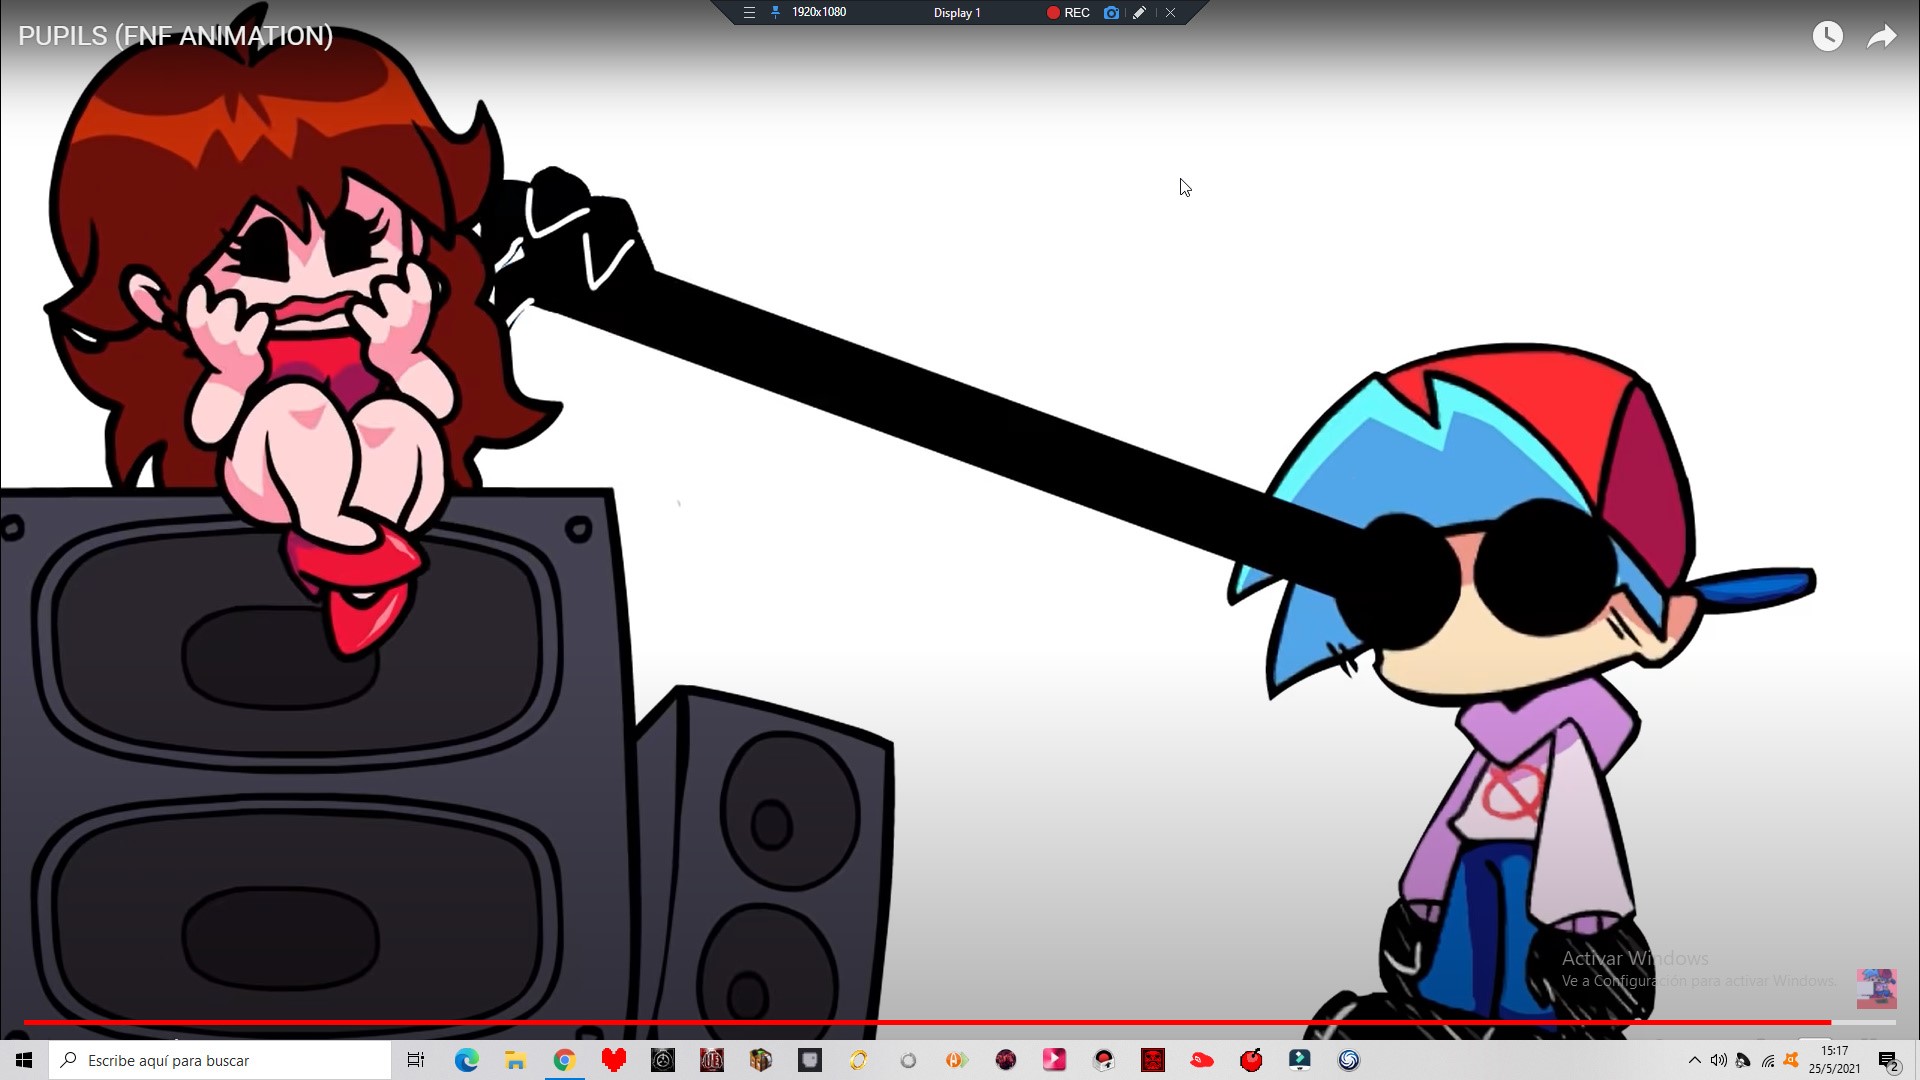1920x1080 pixels.
Task: Open the red pixel heart taskbar app
Action: [x=613, y=1060]
